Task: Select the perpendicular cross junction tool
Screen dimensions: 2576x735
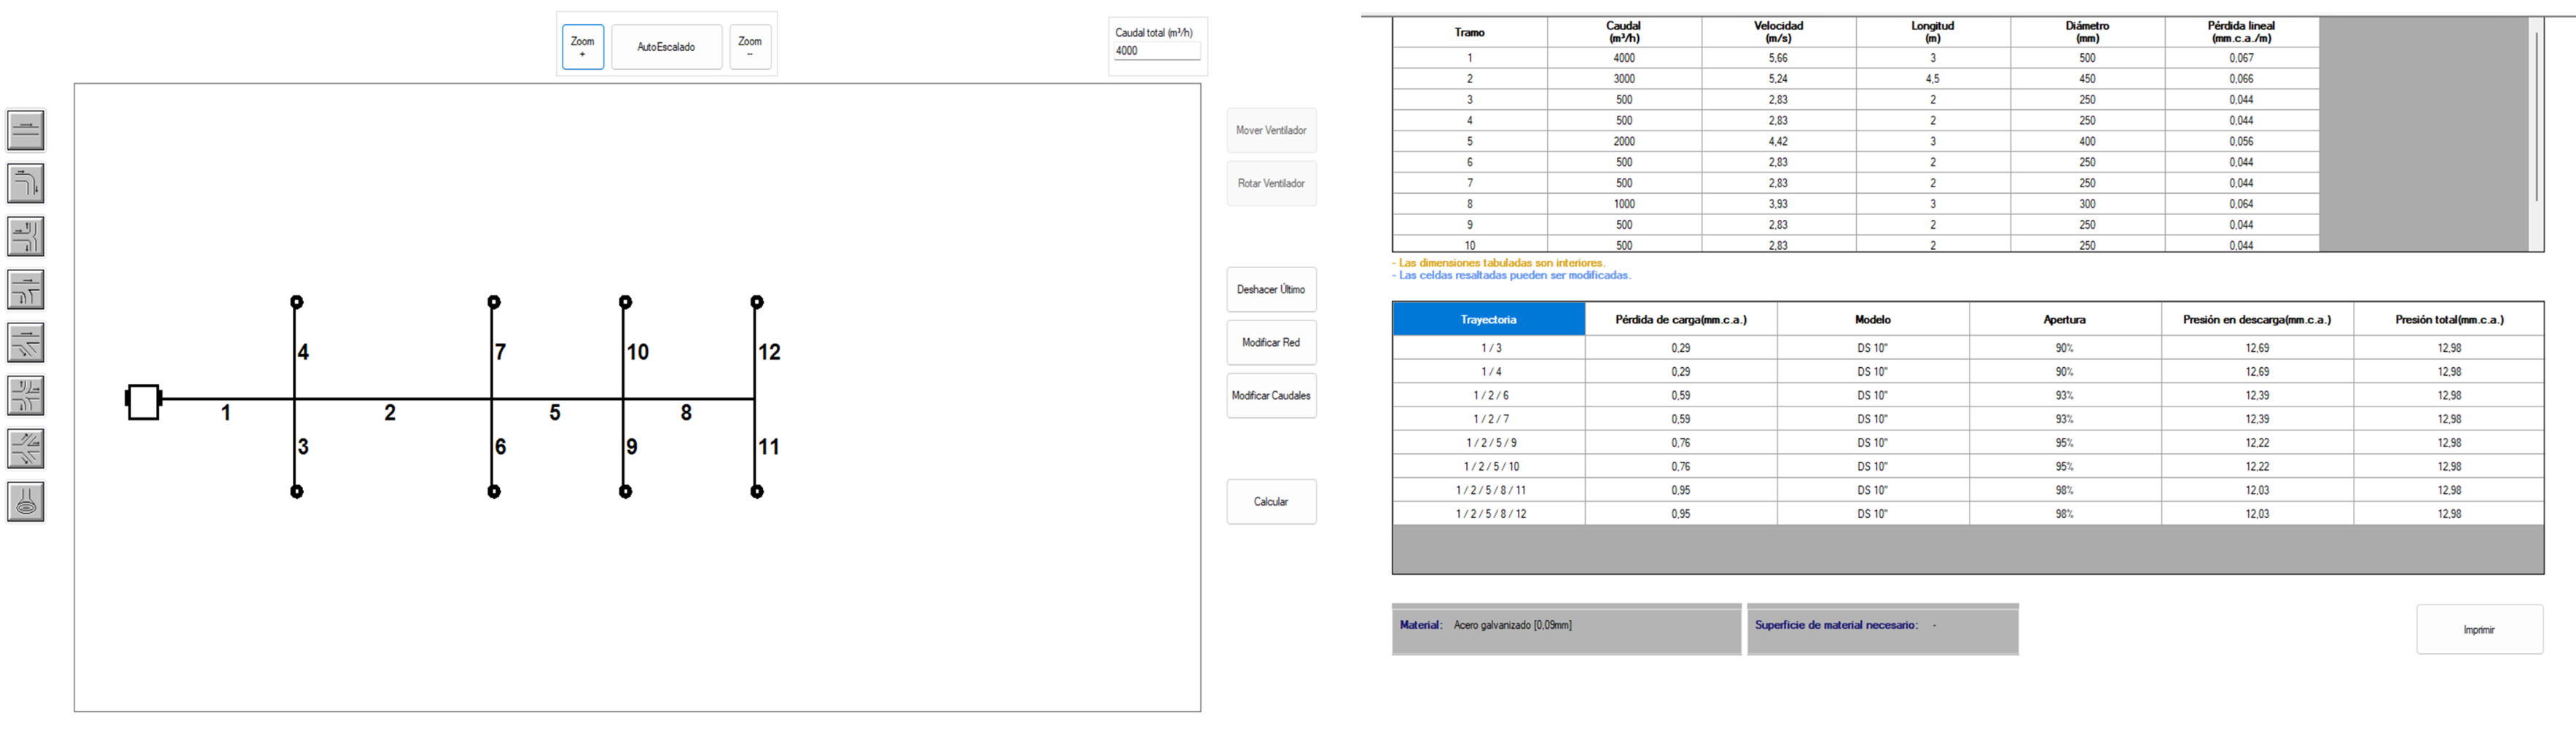Action: coord(26,396)
